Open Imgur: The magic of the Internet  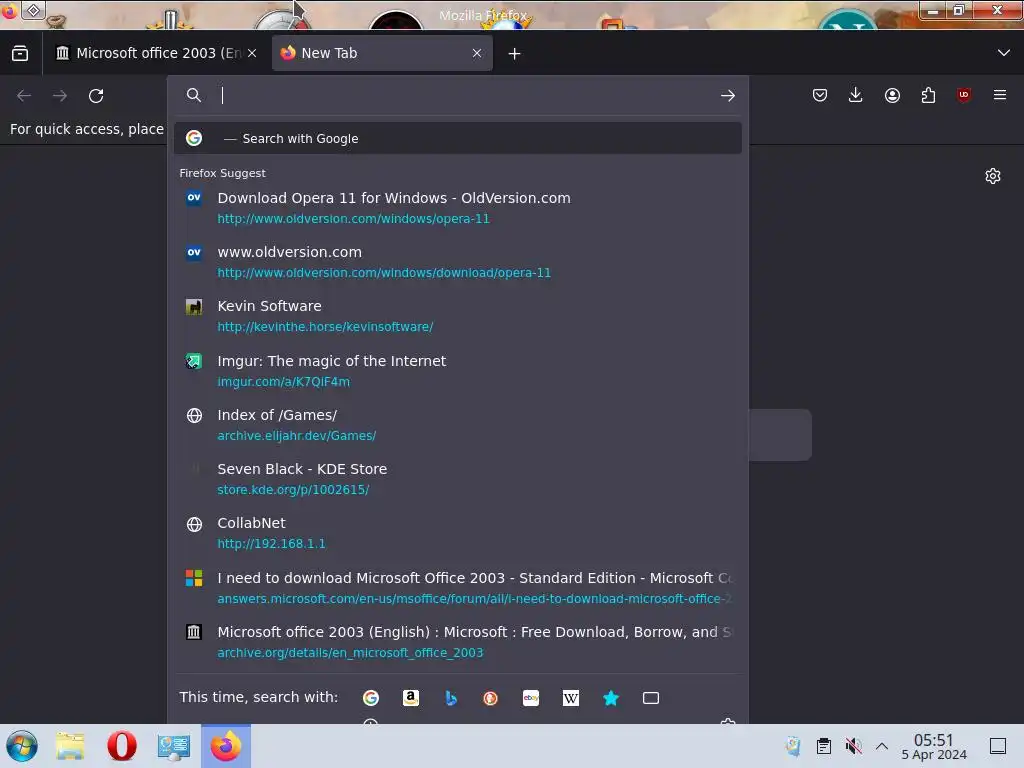(458, 371)
